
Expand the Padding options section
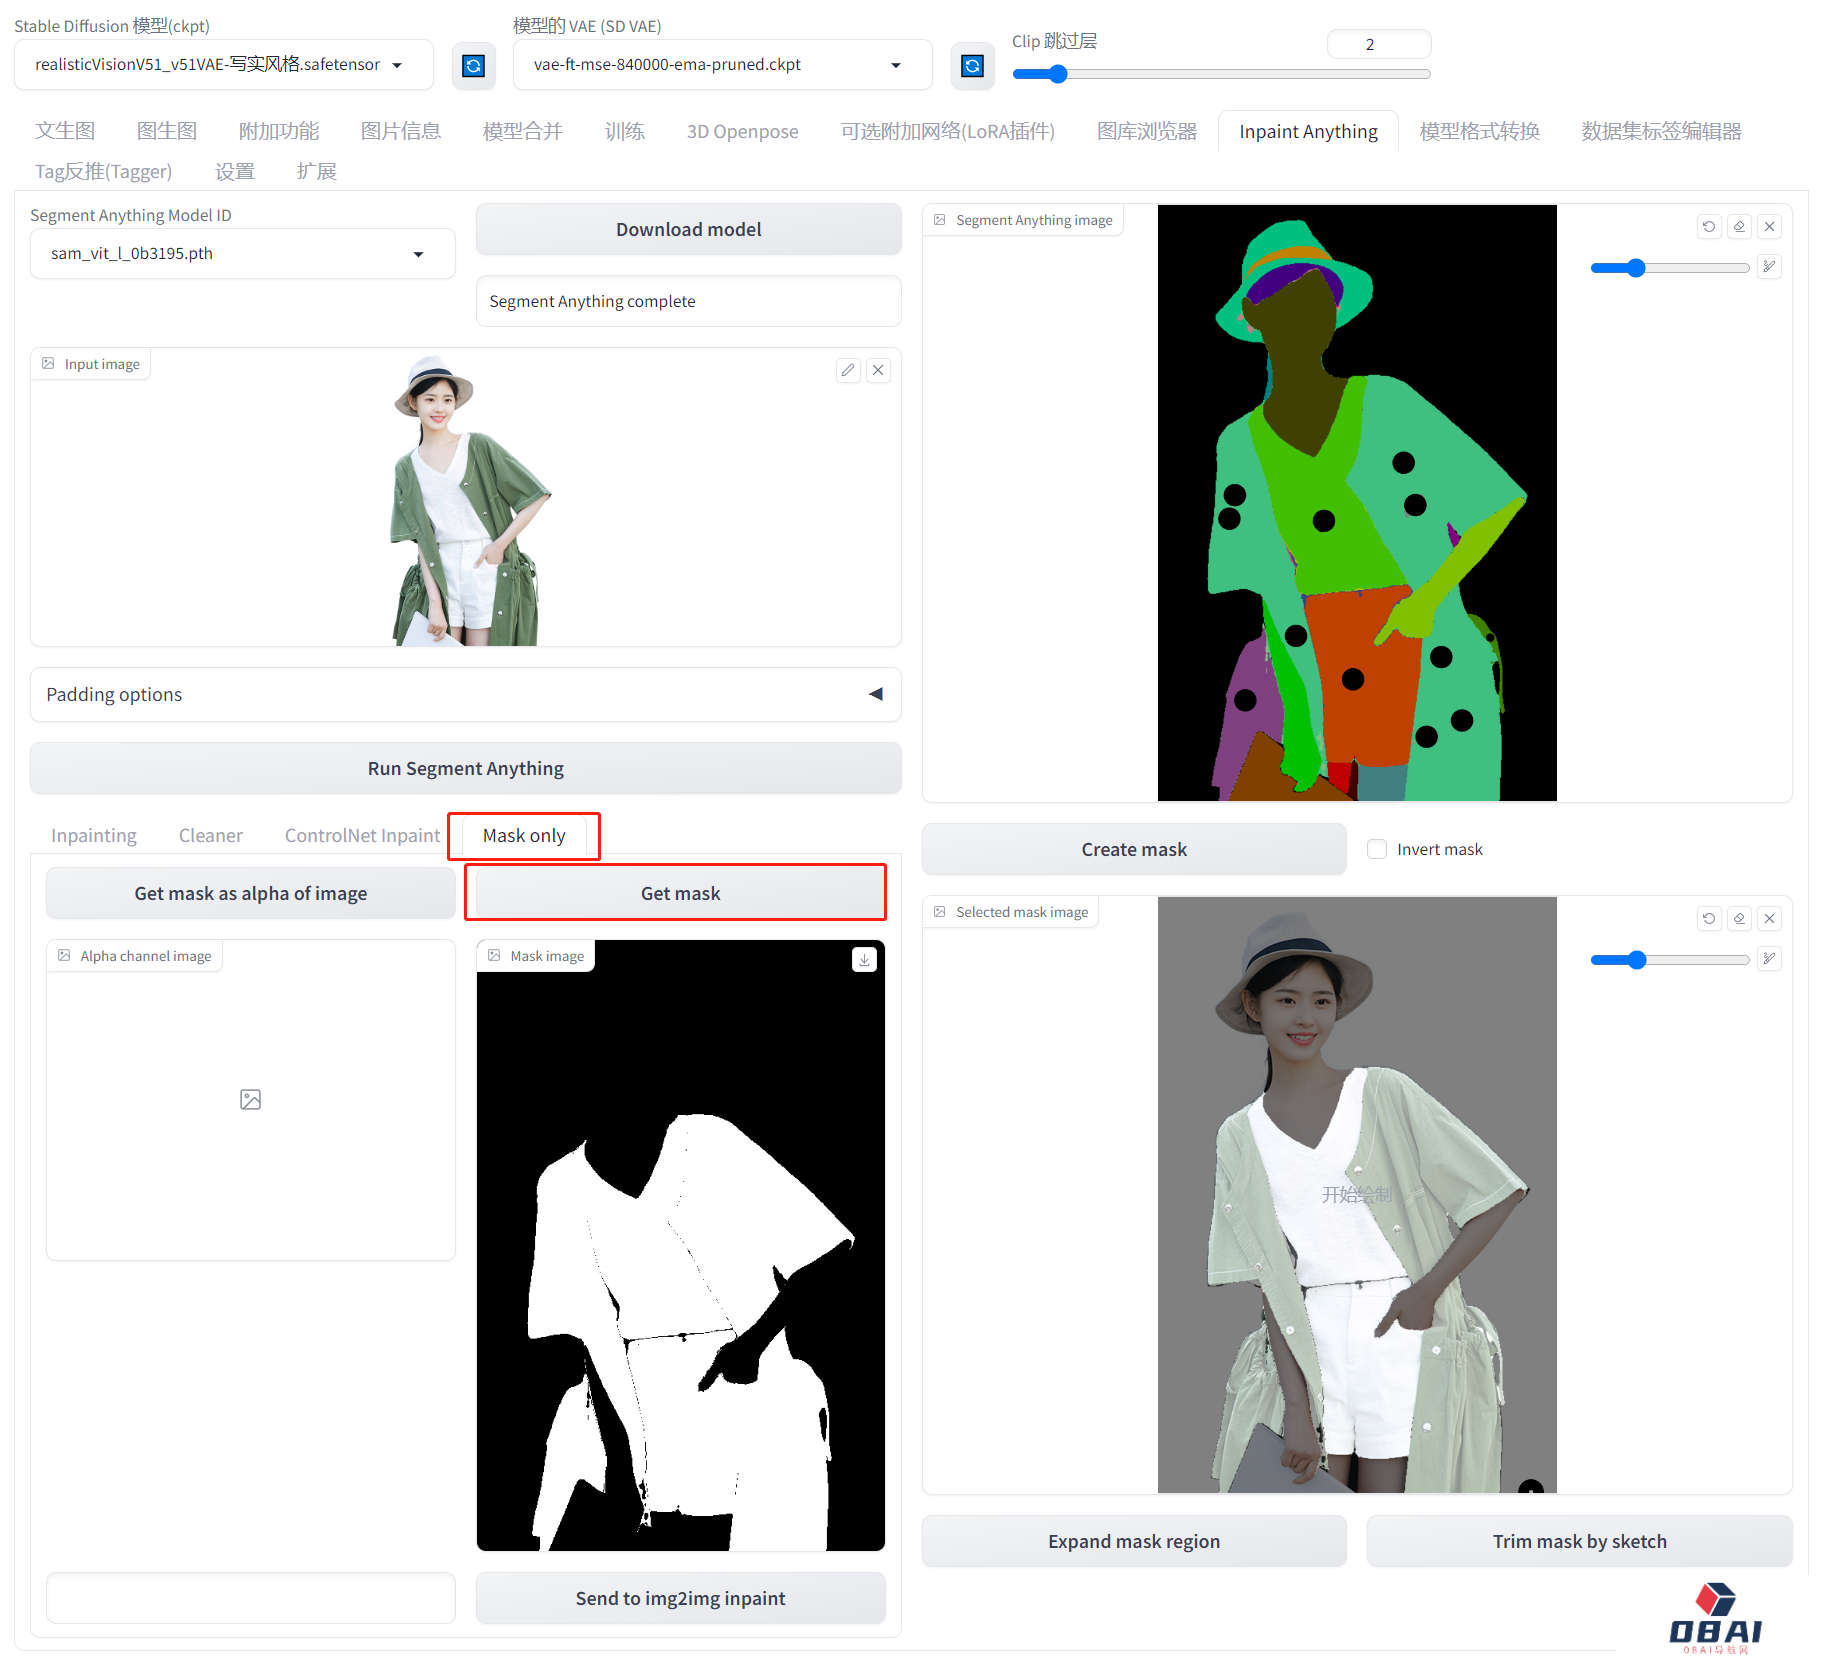[875, 694]
